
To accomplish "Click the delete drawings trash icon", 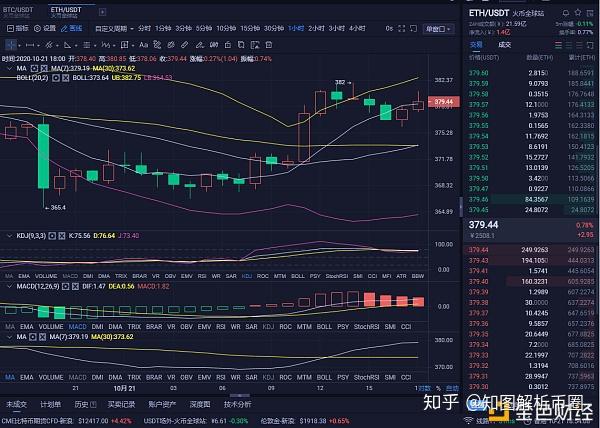I will pos(269,45).
